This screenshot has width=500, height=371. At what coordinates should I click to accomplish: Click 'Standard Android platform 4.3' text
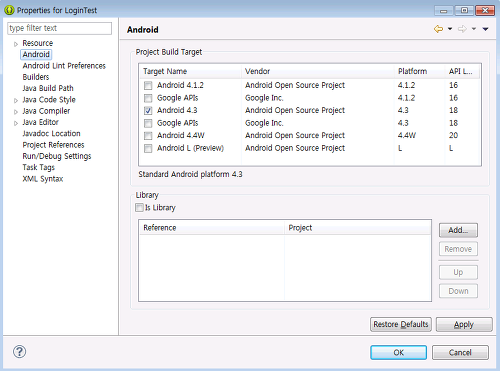pyautogui.click(x=190, y=174)
